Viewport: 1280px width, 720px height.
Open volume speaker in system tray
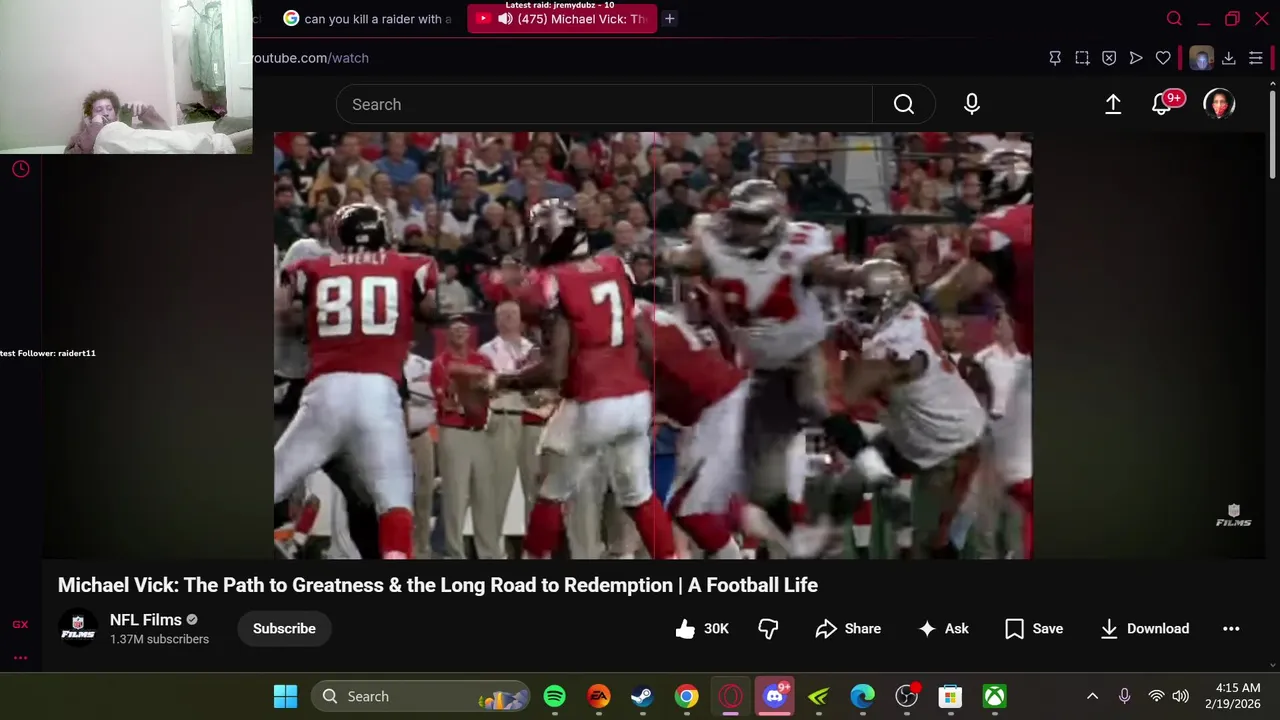[1180, 696]
